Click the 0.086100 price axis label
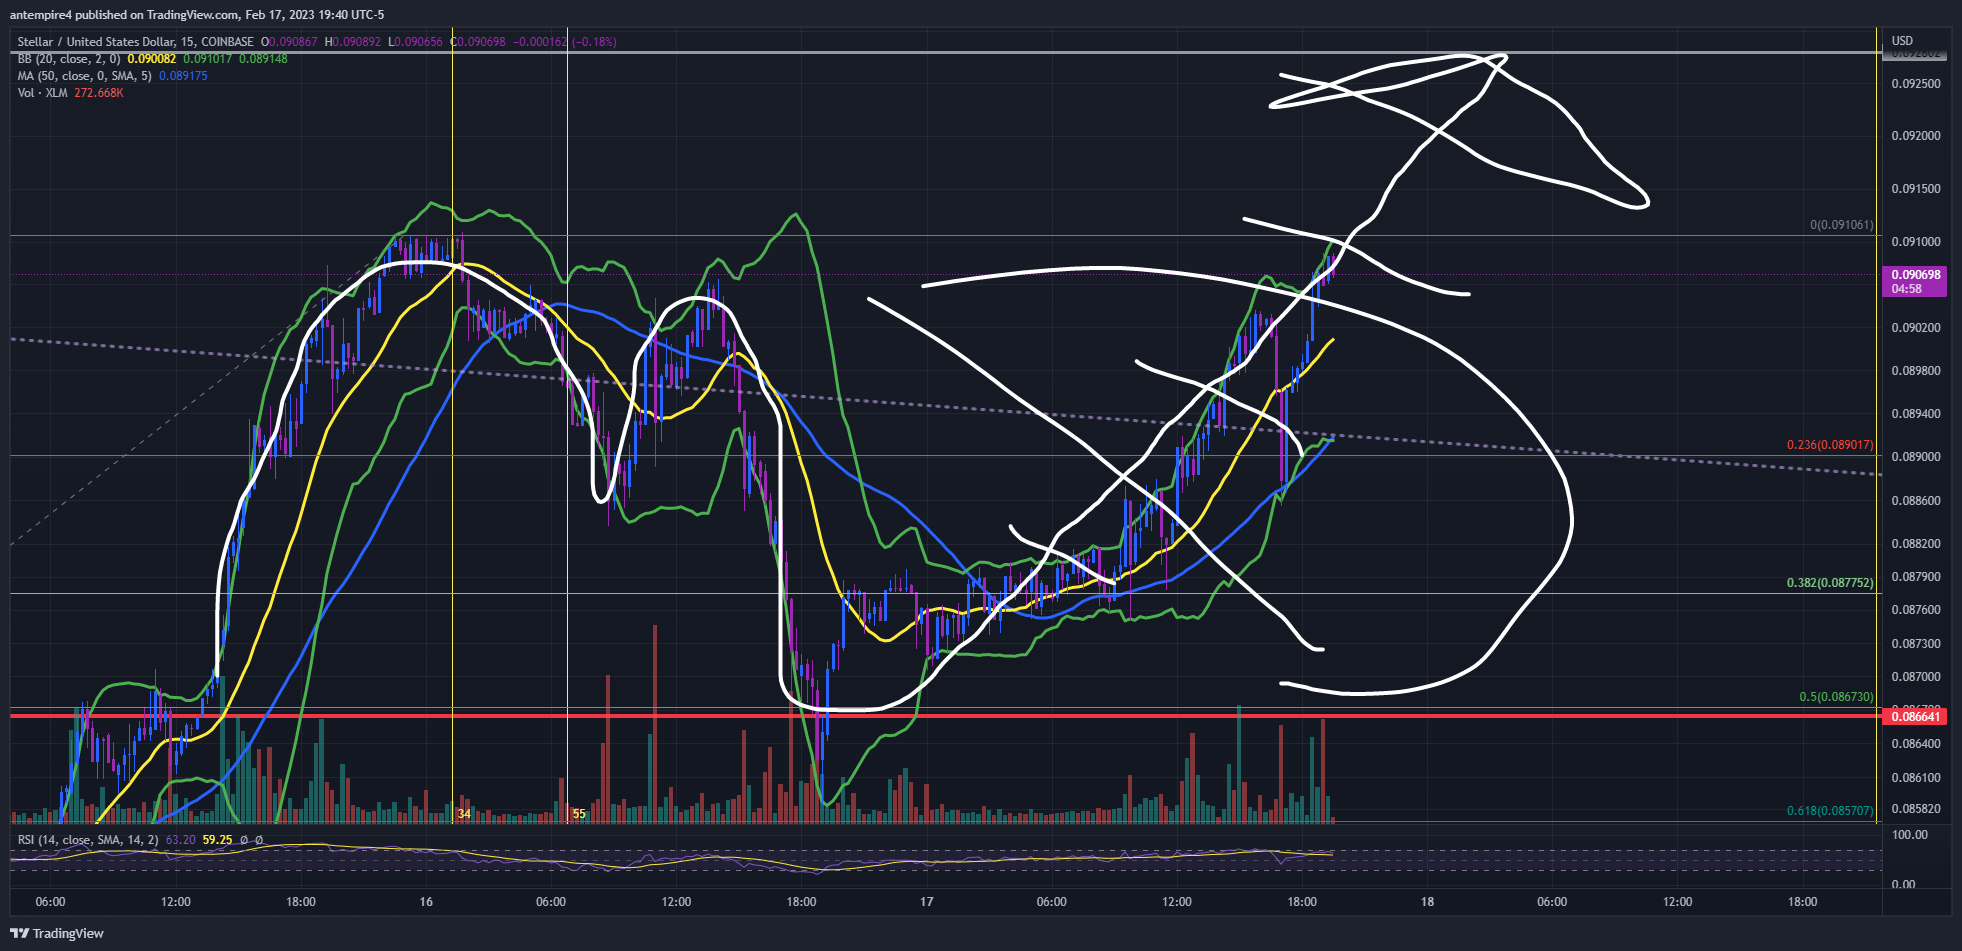The image size is (1962, 951). pyautogui.click(x=1916, y=778)
